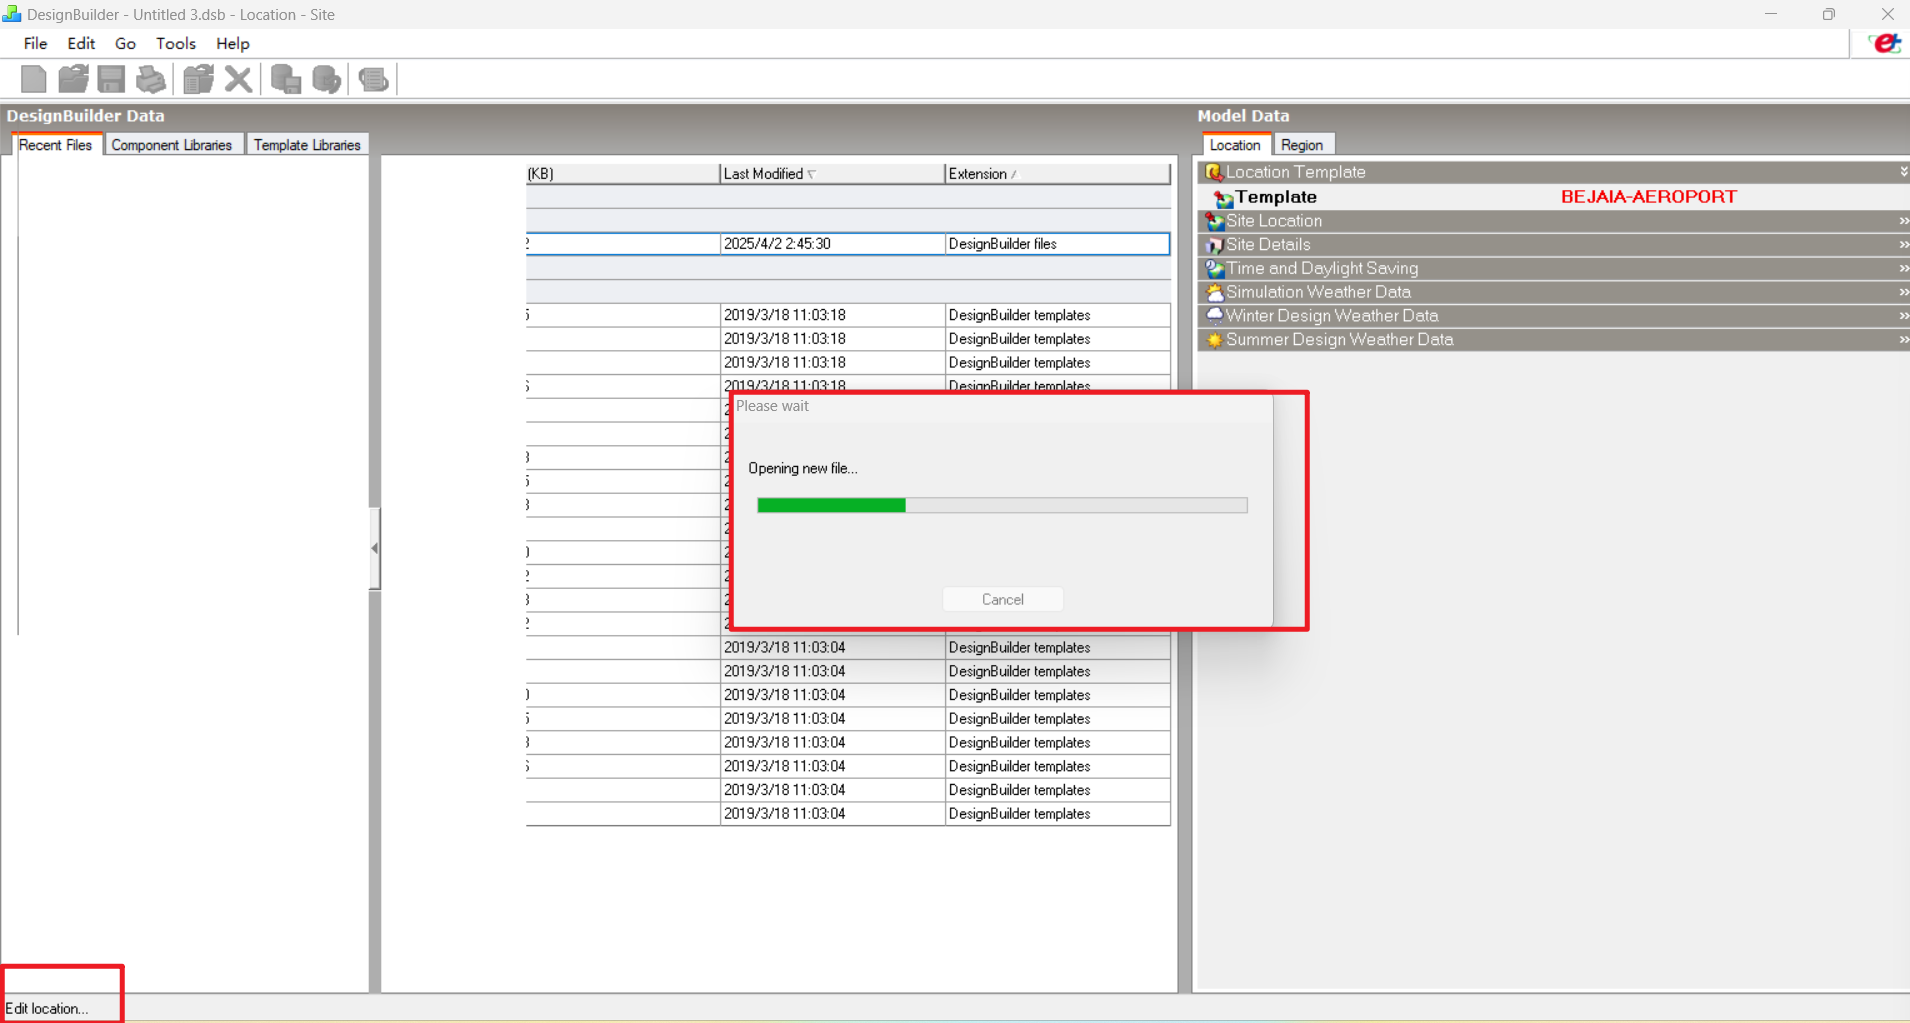Switch to the Component Libraries tab

point(172,145)
